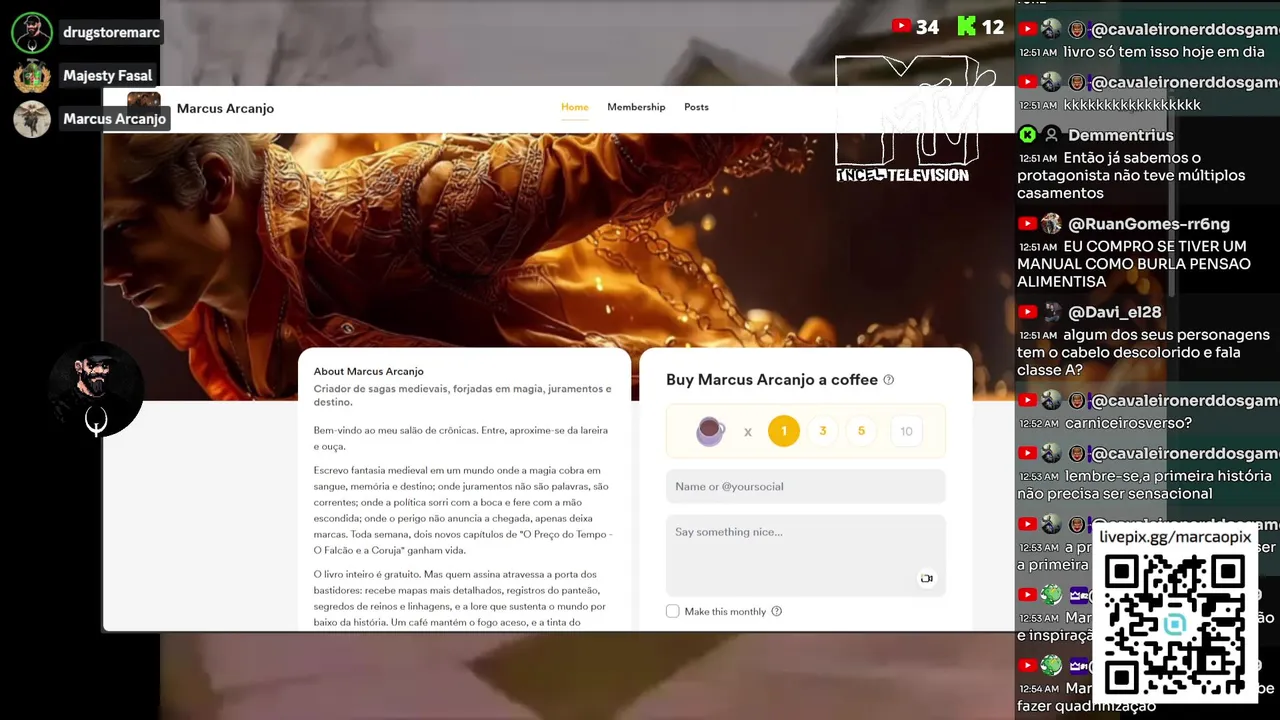Click the avatar beside @RuanGomes-rr6ng
The width and height of the screenshot is (1280, 720).
(x=1051, y=224)
